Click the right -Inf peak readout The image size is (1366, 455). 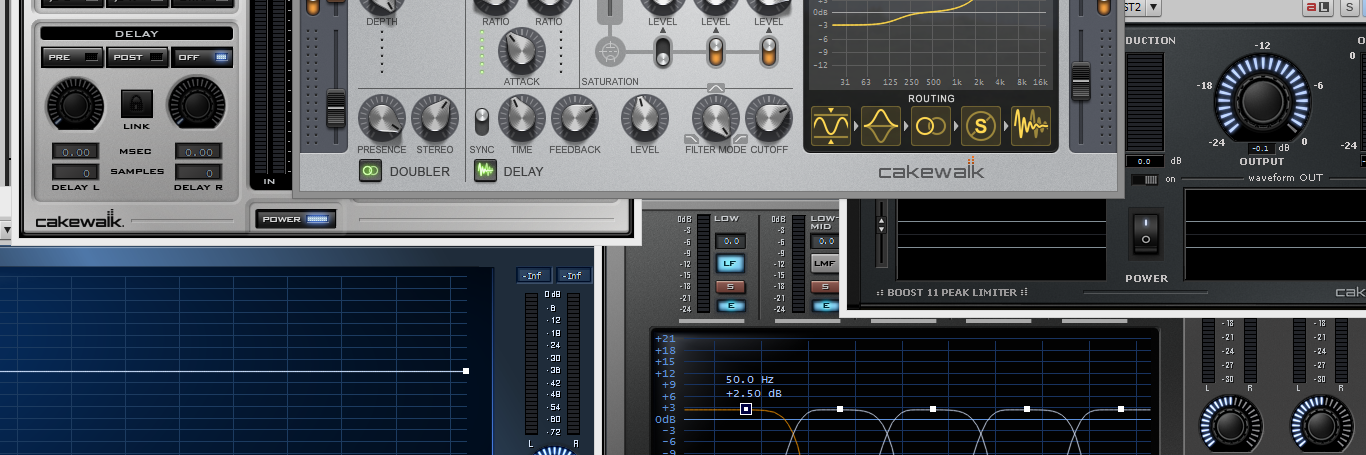(572, 275)
